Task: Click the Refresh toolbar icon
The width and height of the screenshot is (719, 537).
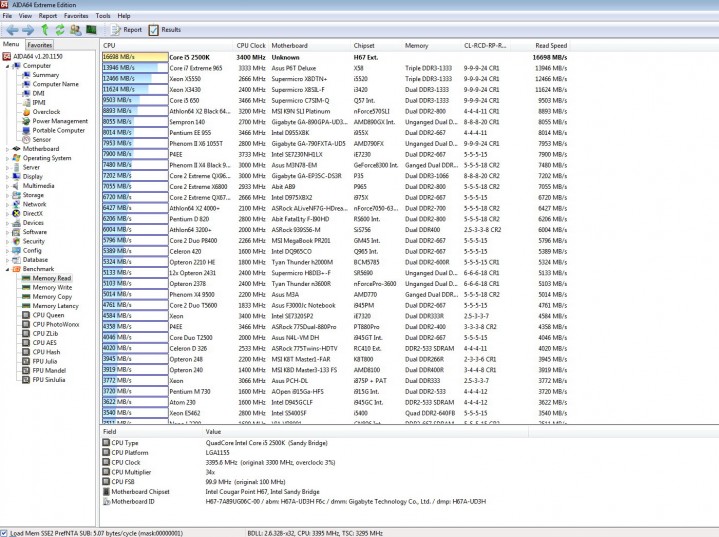Action: pyautogui.click(x=60, y=30)
